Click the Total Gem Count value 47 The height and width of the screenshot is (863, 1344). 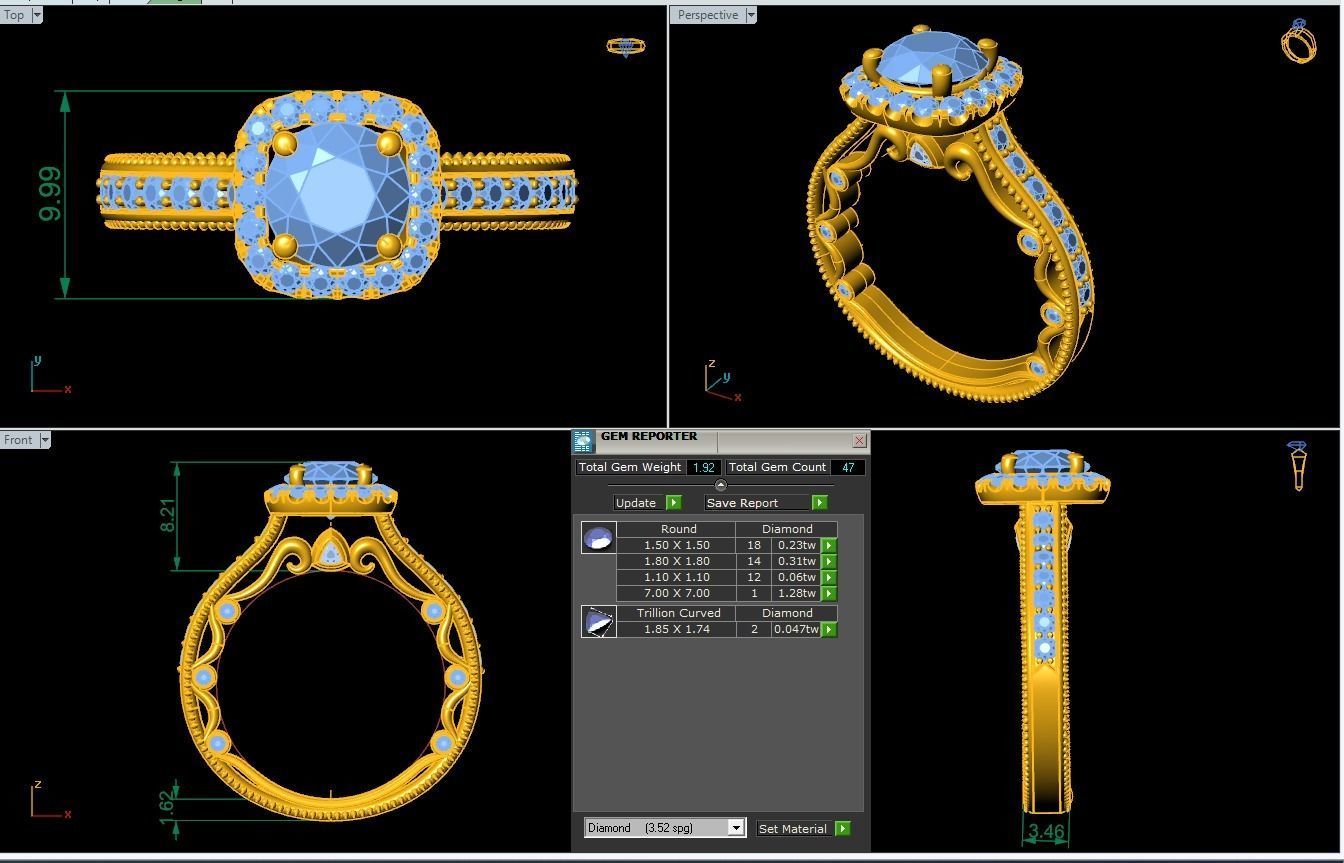[848, 467]
